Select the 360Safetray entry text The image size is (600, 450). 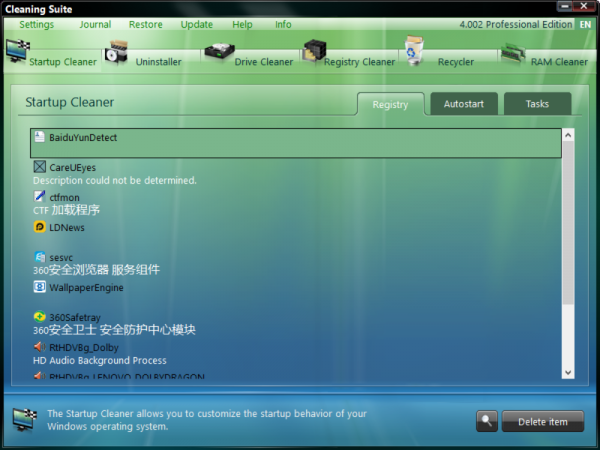[75, 317]
